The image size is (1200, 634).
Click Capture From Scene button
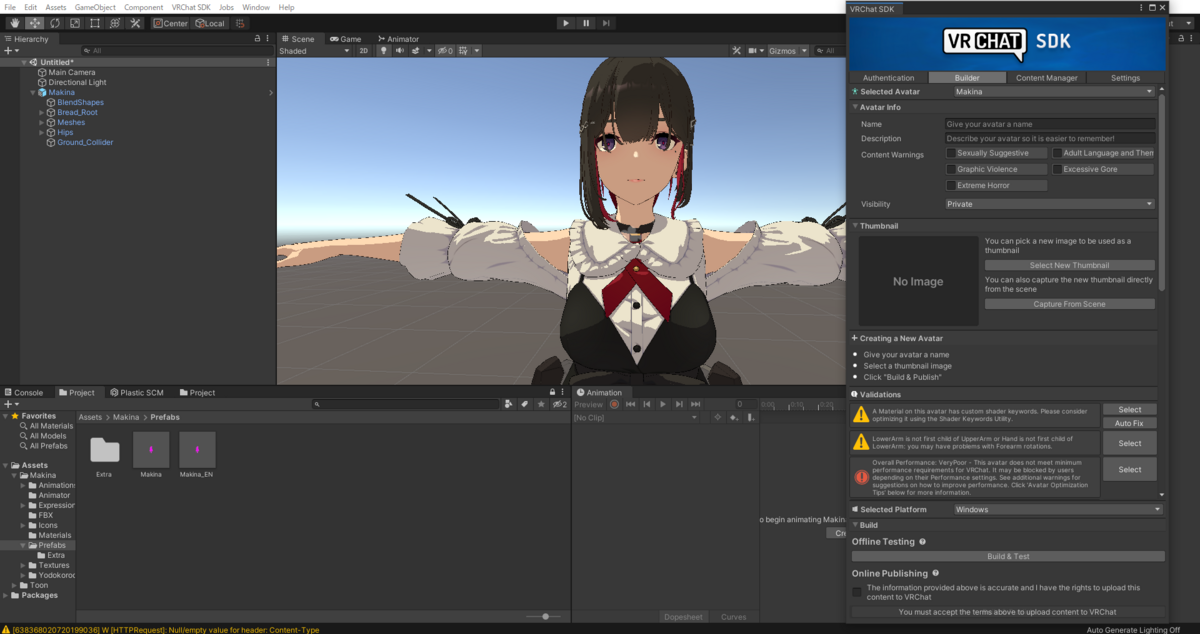(1069, 304)
